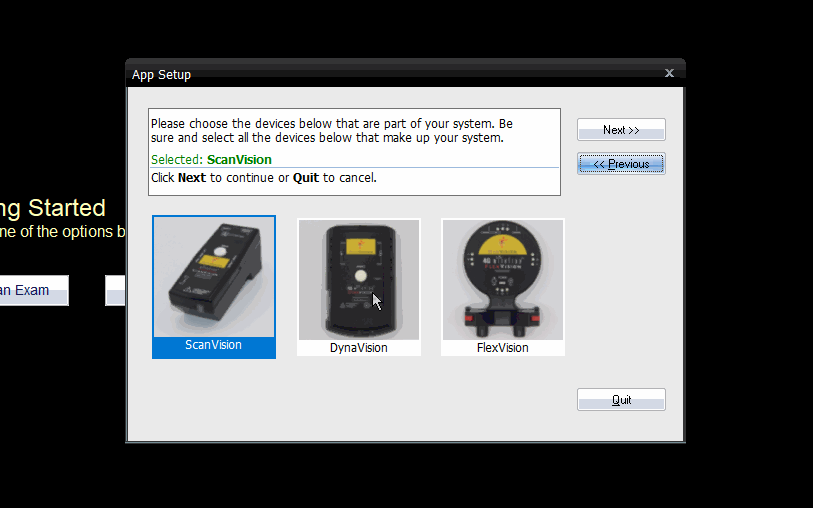Screen dimensions: 813x508
Task: Click the DynaVision caption label
Action: [359, 348]
